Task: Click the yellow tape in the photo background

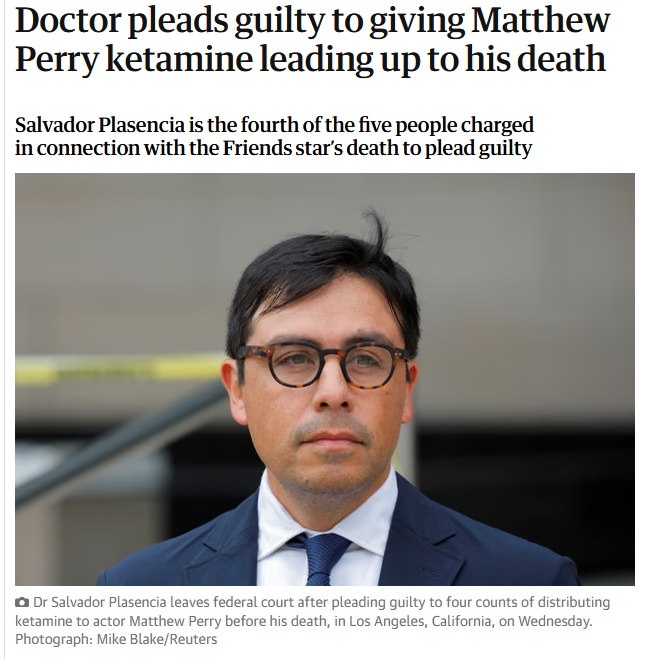Action: 121,368
